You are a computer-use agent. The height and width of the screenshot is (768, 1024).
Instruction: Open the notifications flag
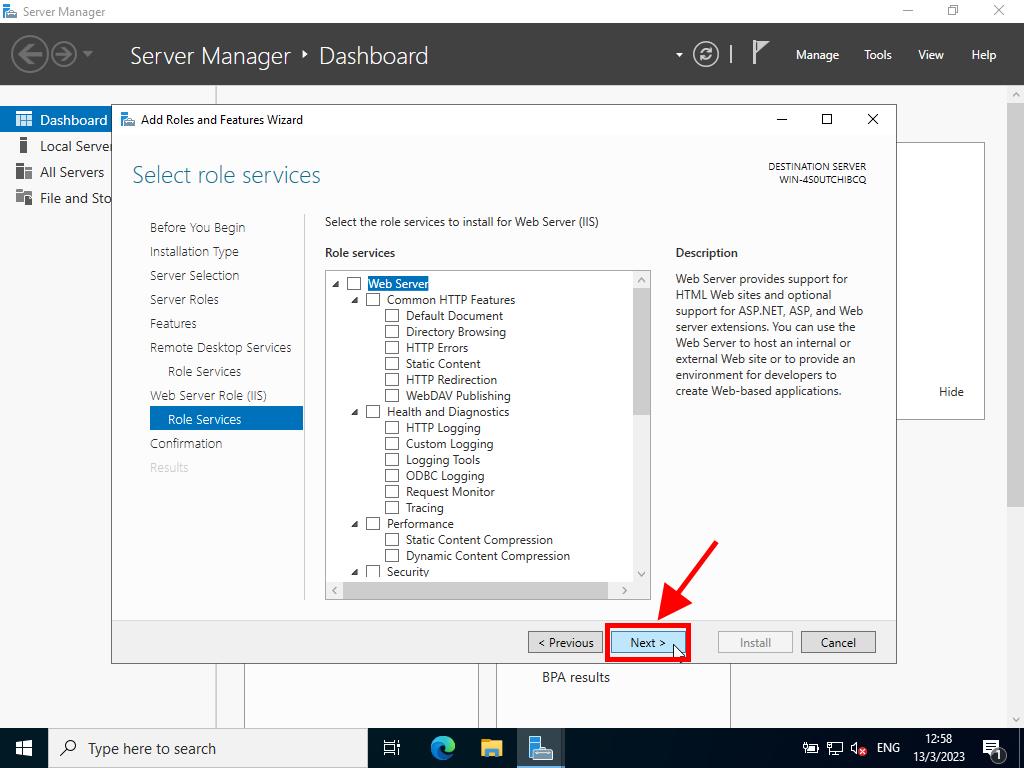pos(760,53)
